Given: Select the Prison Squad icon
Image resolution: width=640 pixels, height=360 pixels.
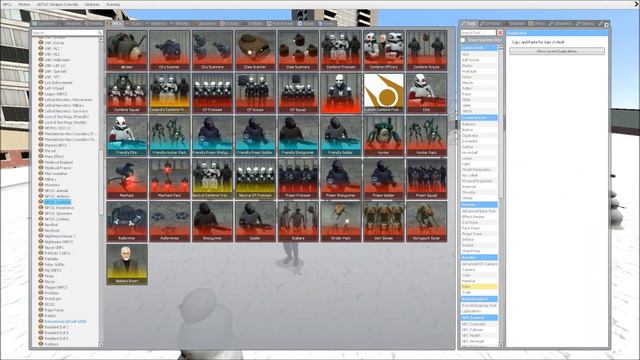Looking at the screenshot, I should (x=427, y=179).
